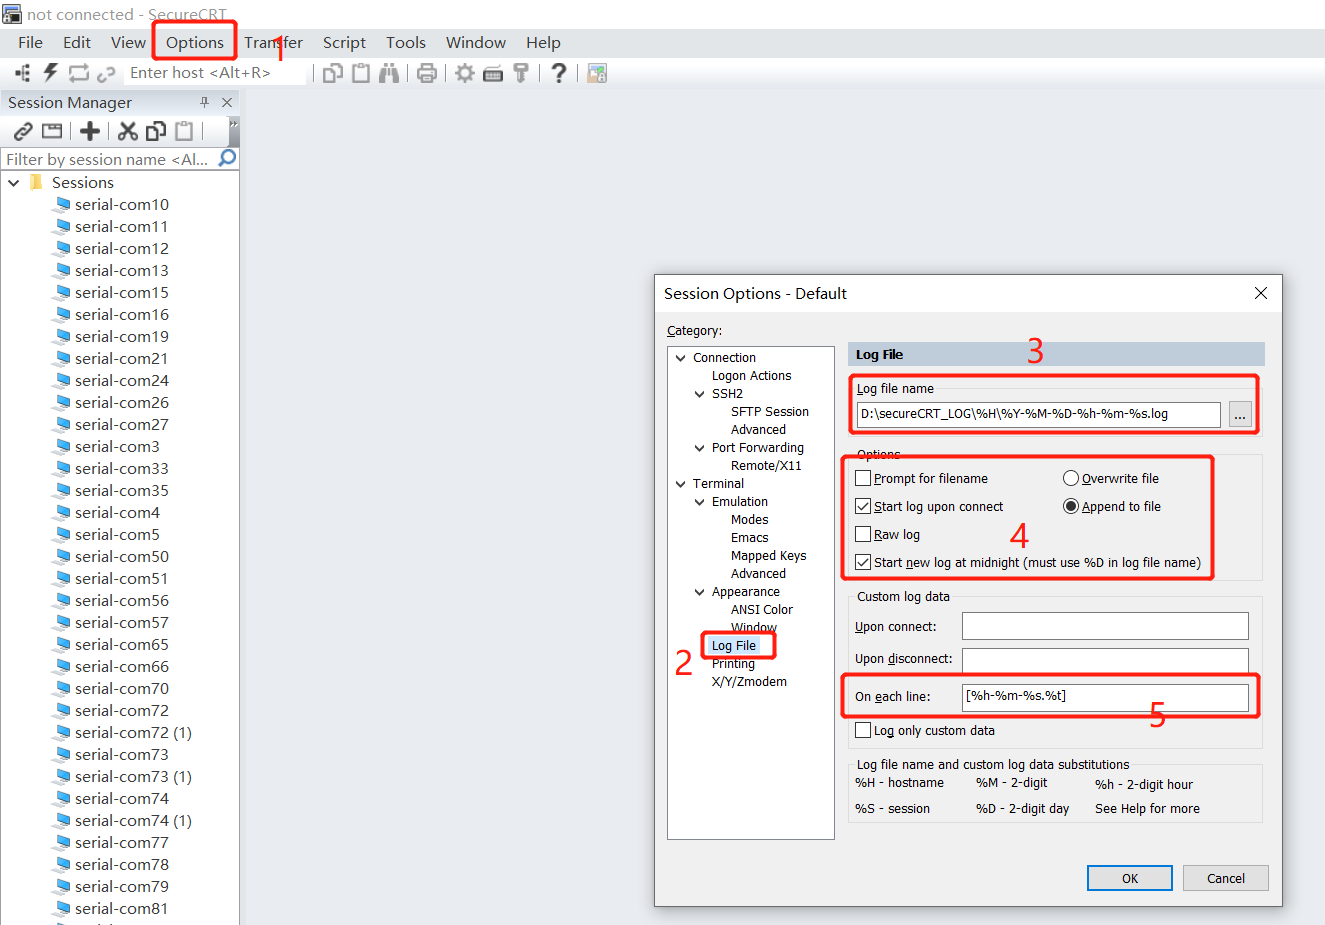
Task: Open Find using the binoculars icon
Action: [389, 73]
